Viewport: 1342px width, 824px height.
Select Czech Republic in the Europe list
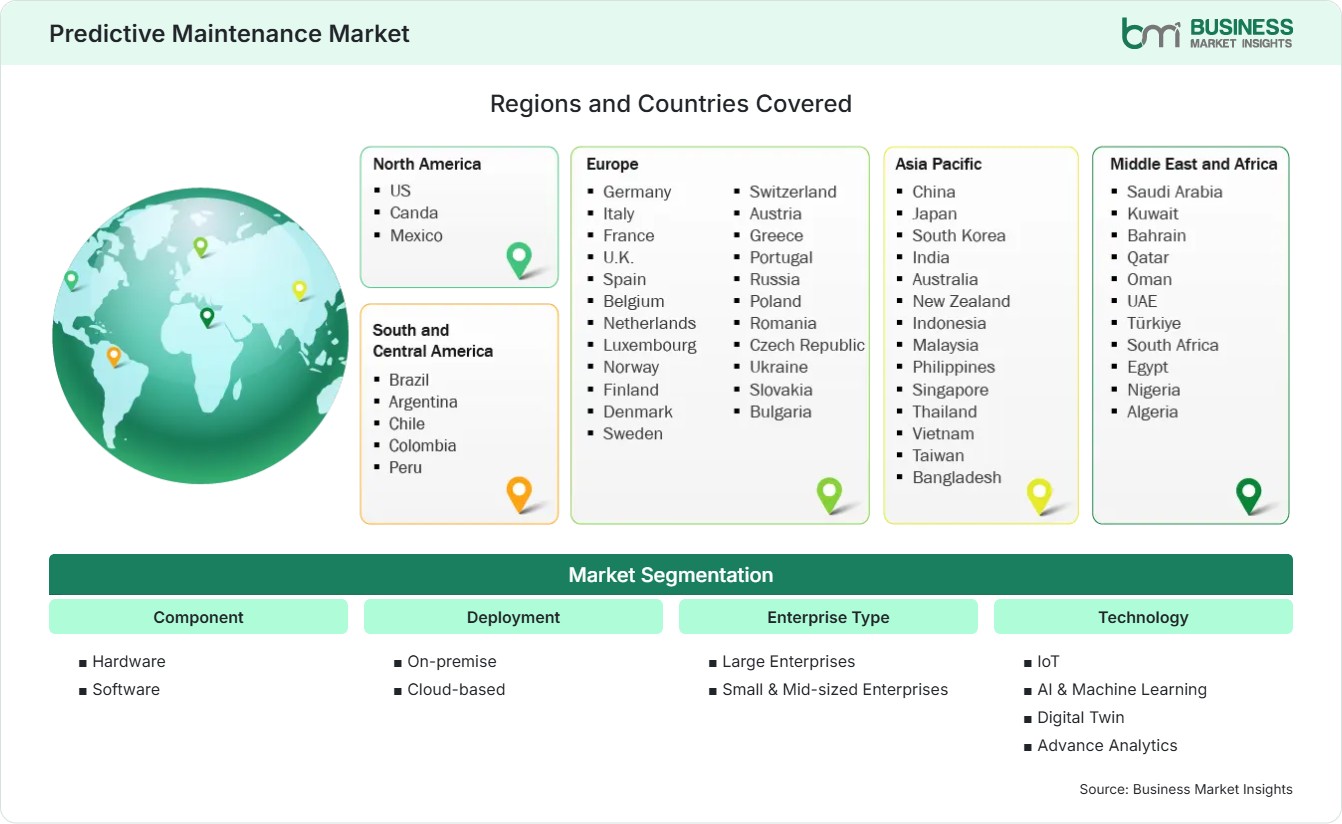[x=807, y=345]
